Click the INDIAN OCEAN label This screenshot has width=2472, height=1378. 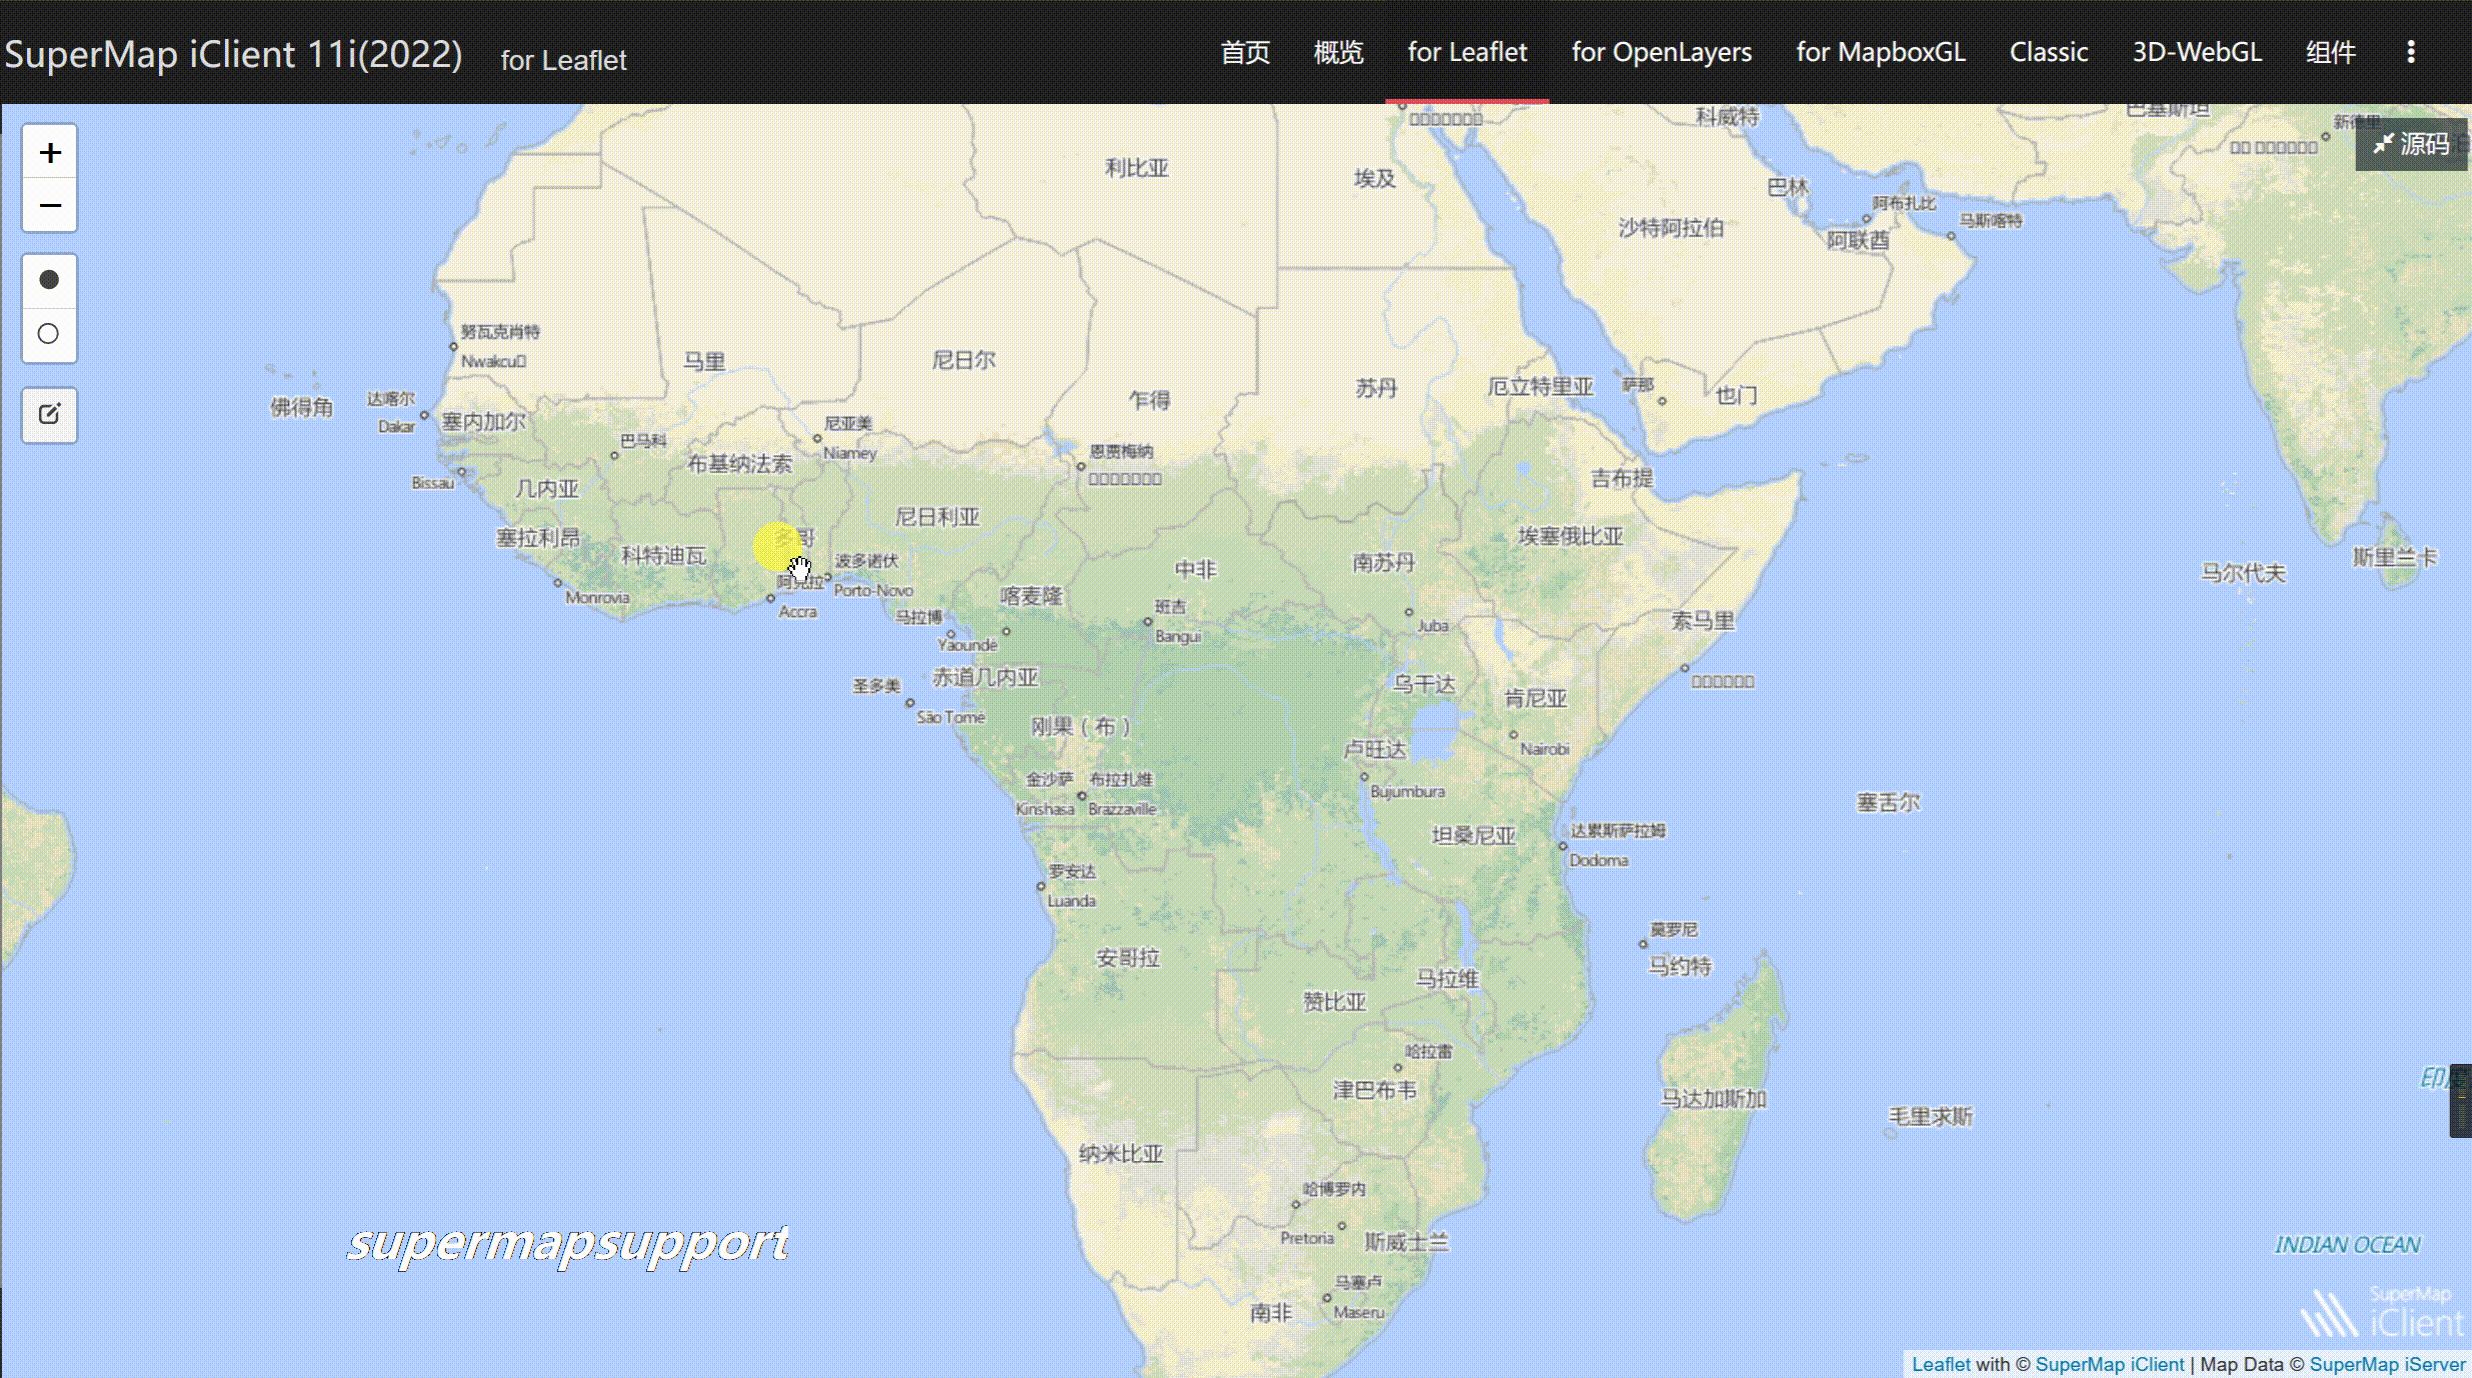pyautogui.click(x=2347, y=1245)
